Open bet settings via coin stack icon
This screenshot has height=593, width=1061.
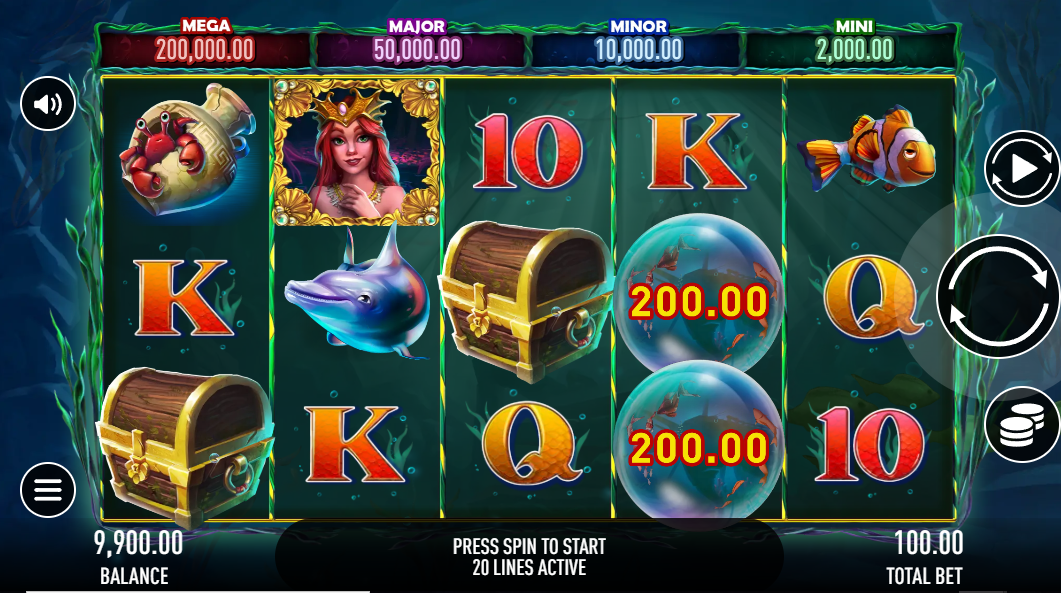click(x=1022, y=424)
